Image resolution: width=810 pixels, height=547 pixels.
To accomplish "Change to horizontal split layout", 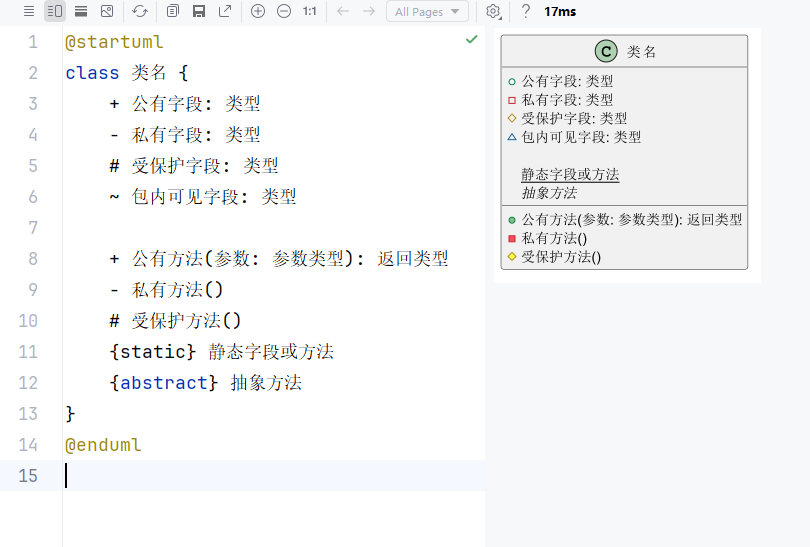I will tap(81, 11).
